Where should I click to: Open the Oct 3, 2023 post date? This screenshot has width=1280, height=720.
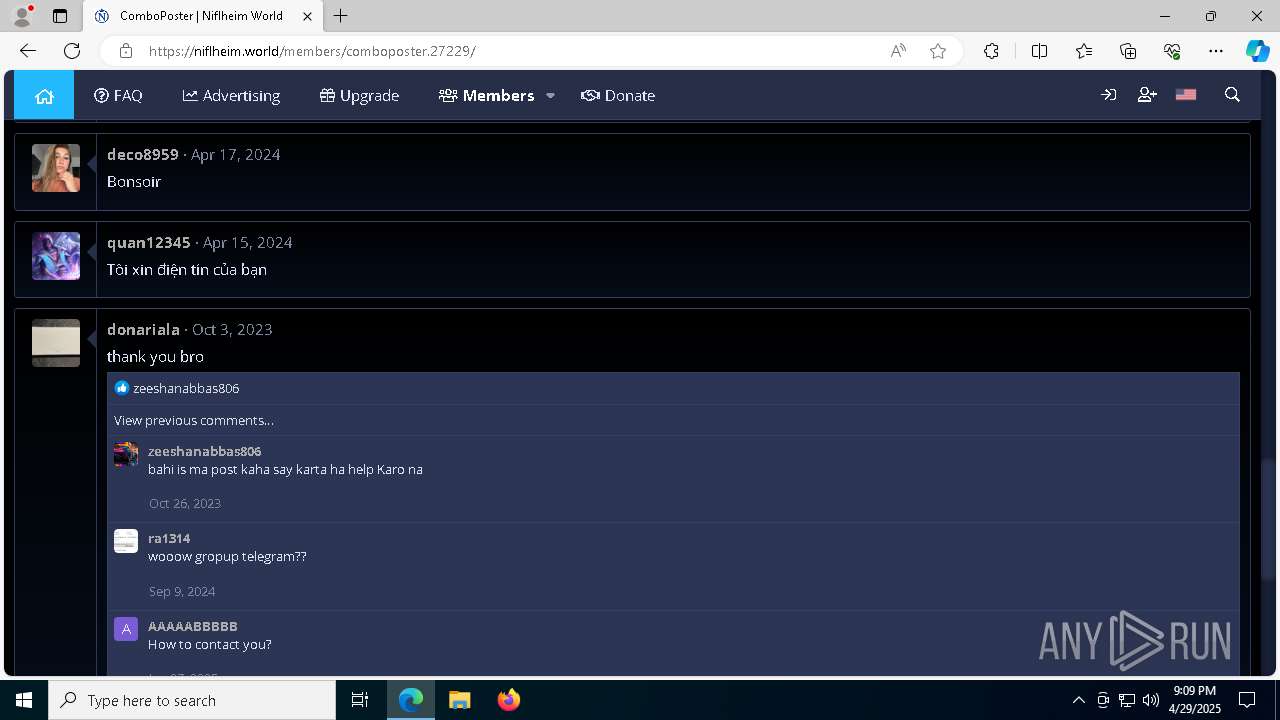tap(232, 329)
